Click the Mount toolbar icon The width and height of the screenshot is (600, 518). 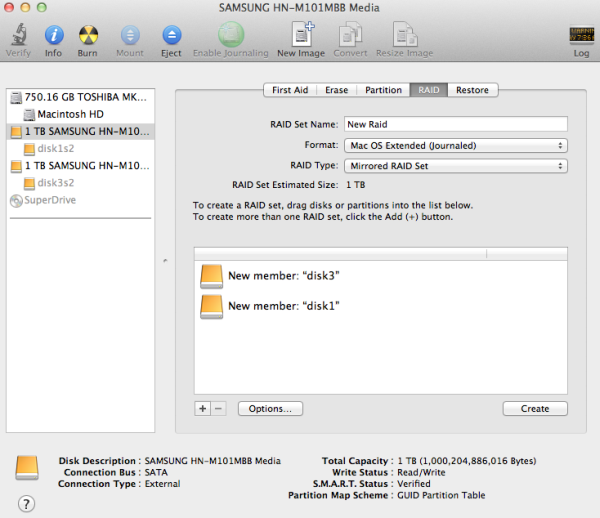coord(130,35)
